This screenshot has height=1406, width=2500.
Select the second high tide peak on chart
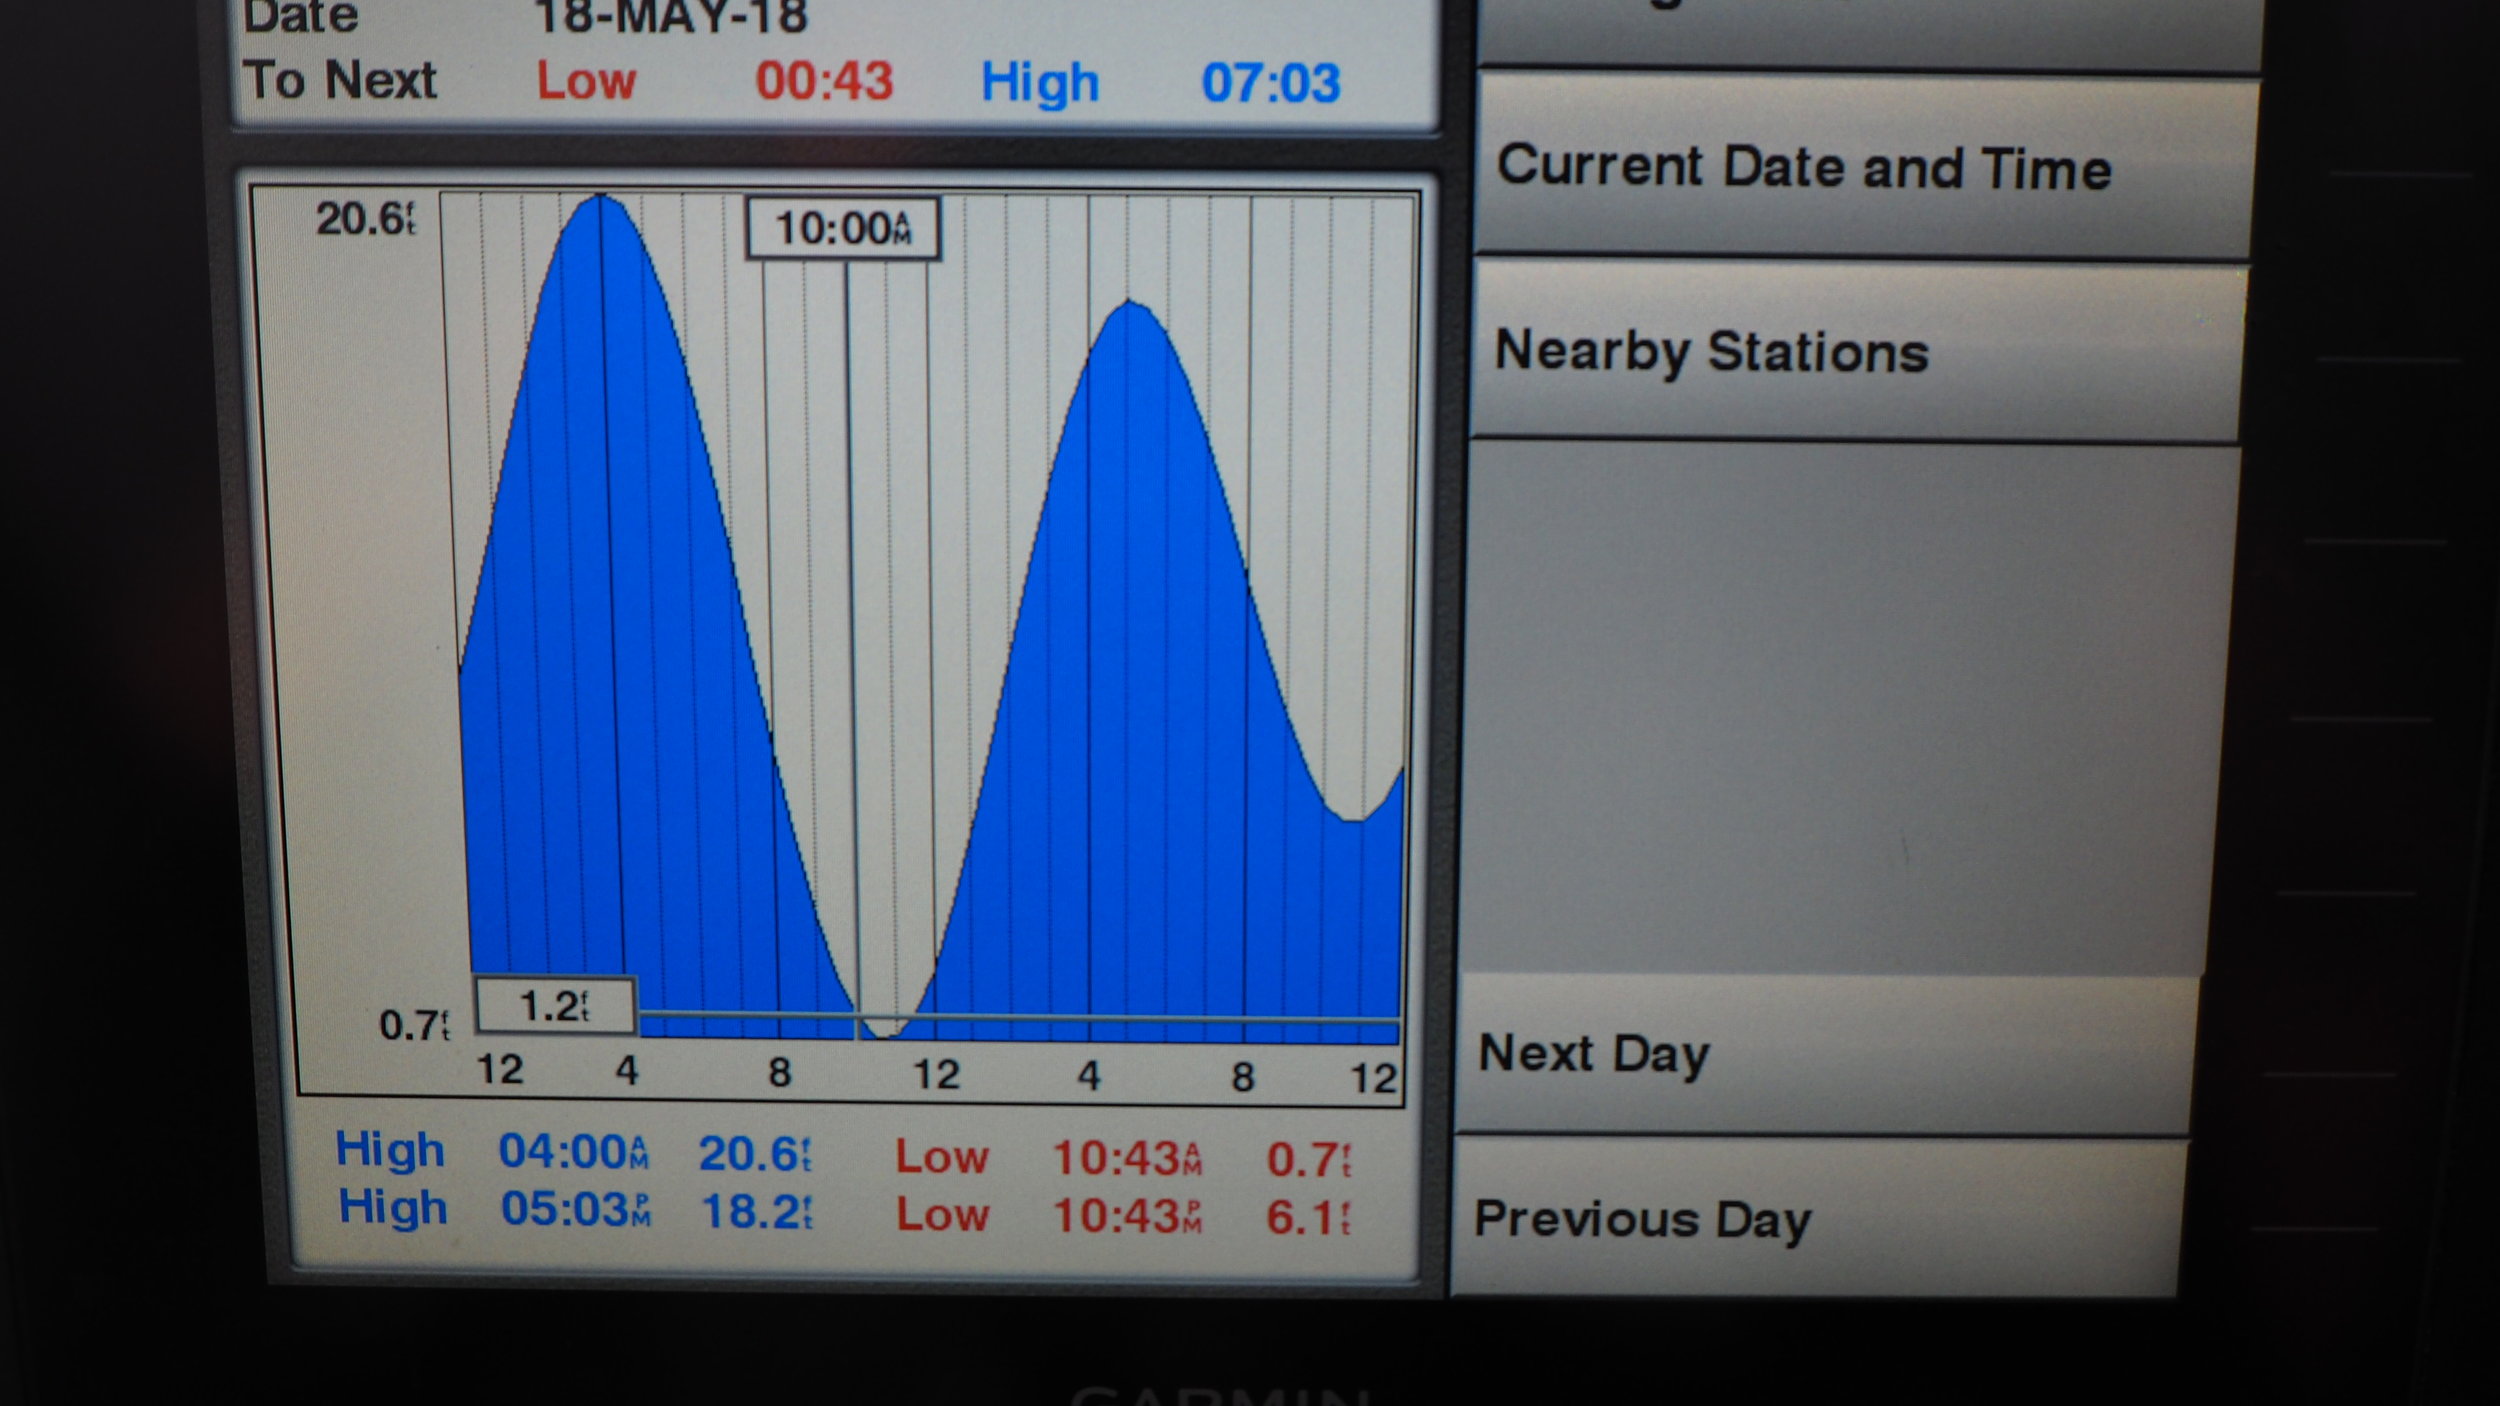coord(1129,303)
